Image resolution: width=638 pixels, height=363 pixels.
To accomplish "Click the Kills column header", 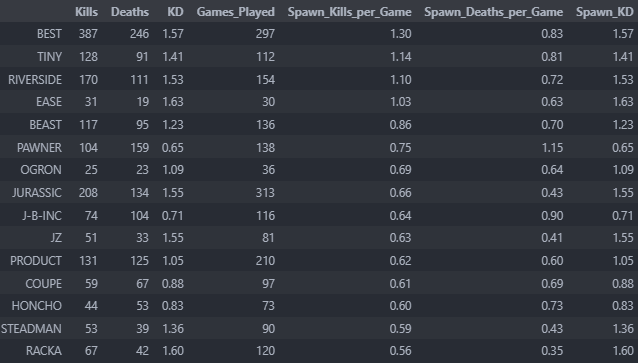I will (x=86, y=12).
